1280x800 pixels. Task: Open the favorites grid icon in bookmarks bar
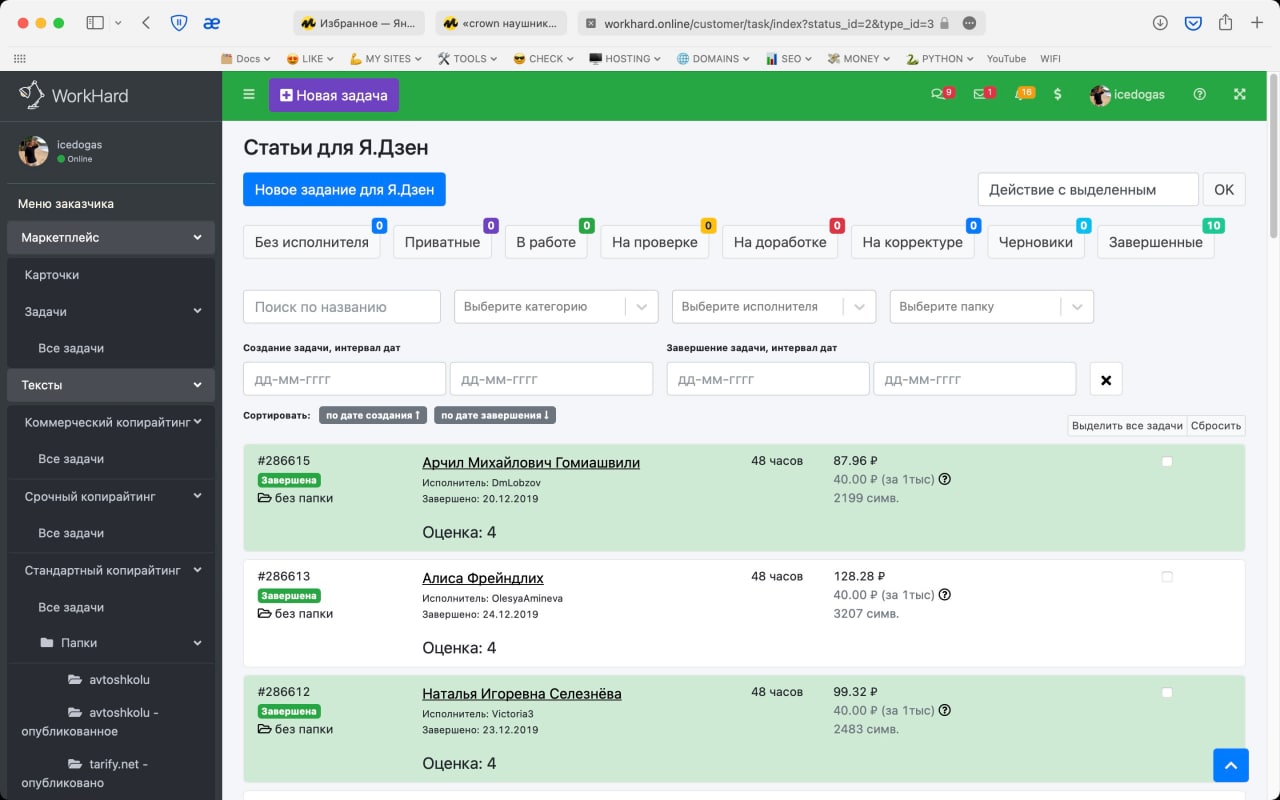pos(20,59)
